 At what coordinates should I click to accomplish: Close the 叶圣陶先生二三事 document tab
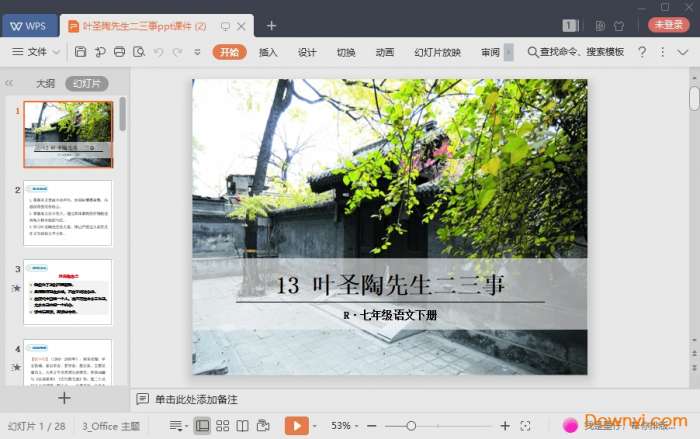pos(242,26)
